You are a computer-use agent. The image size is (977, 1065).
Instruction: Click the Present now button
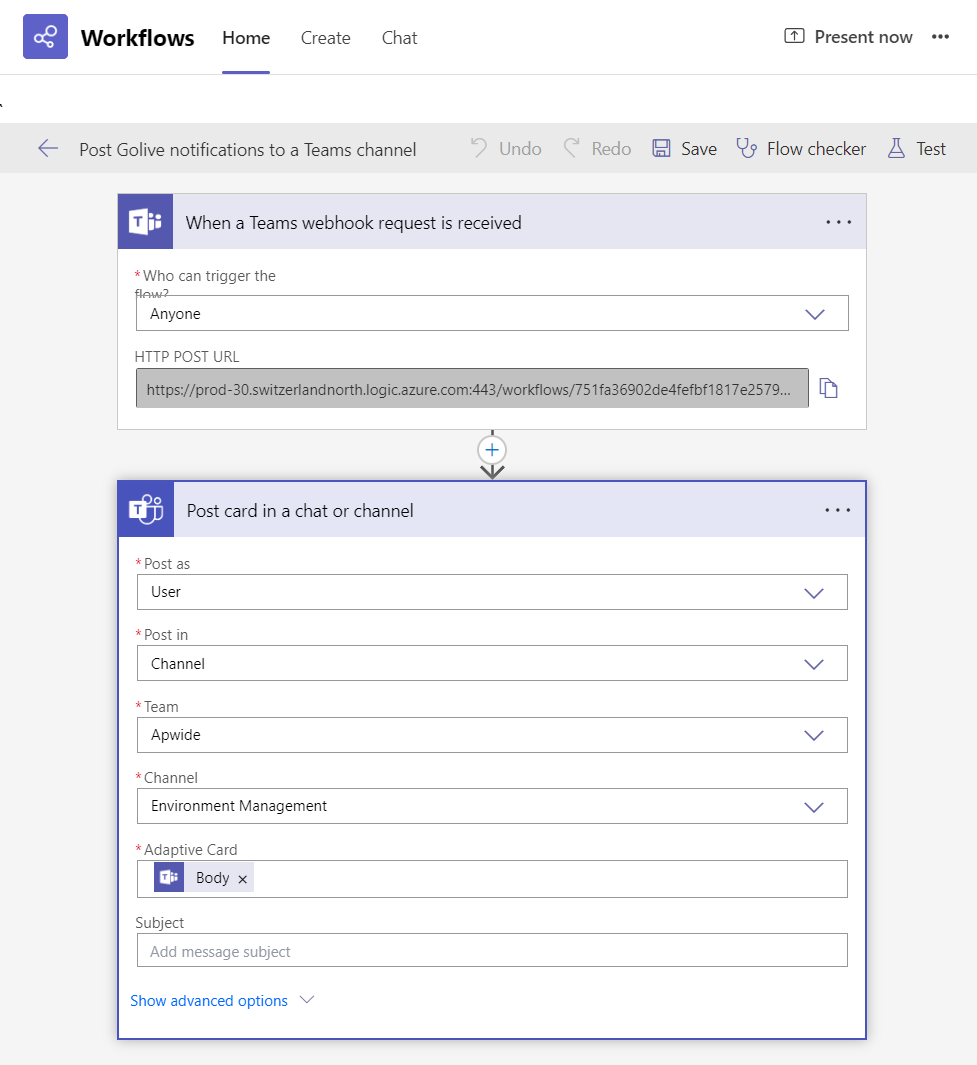tap(849, 37)
